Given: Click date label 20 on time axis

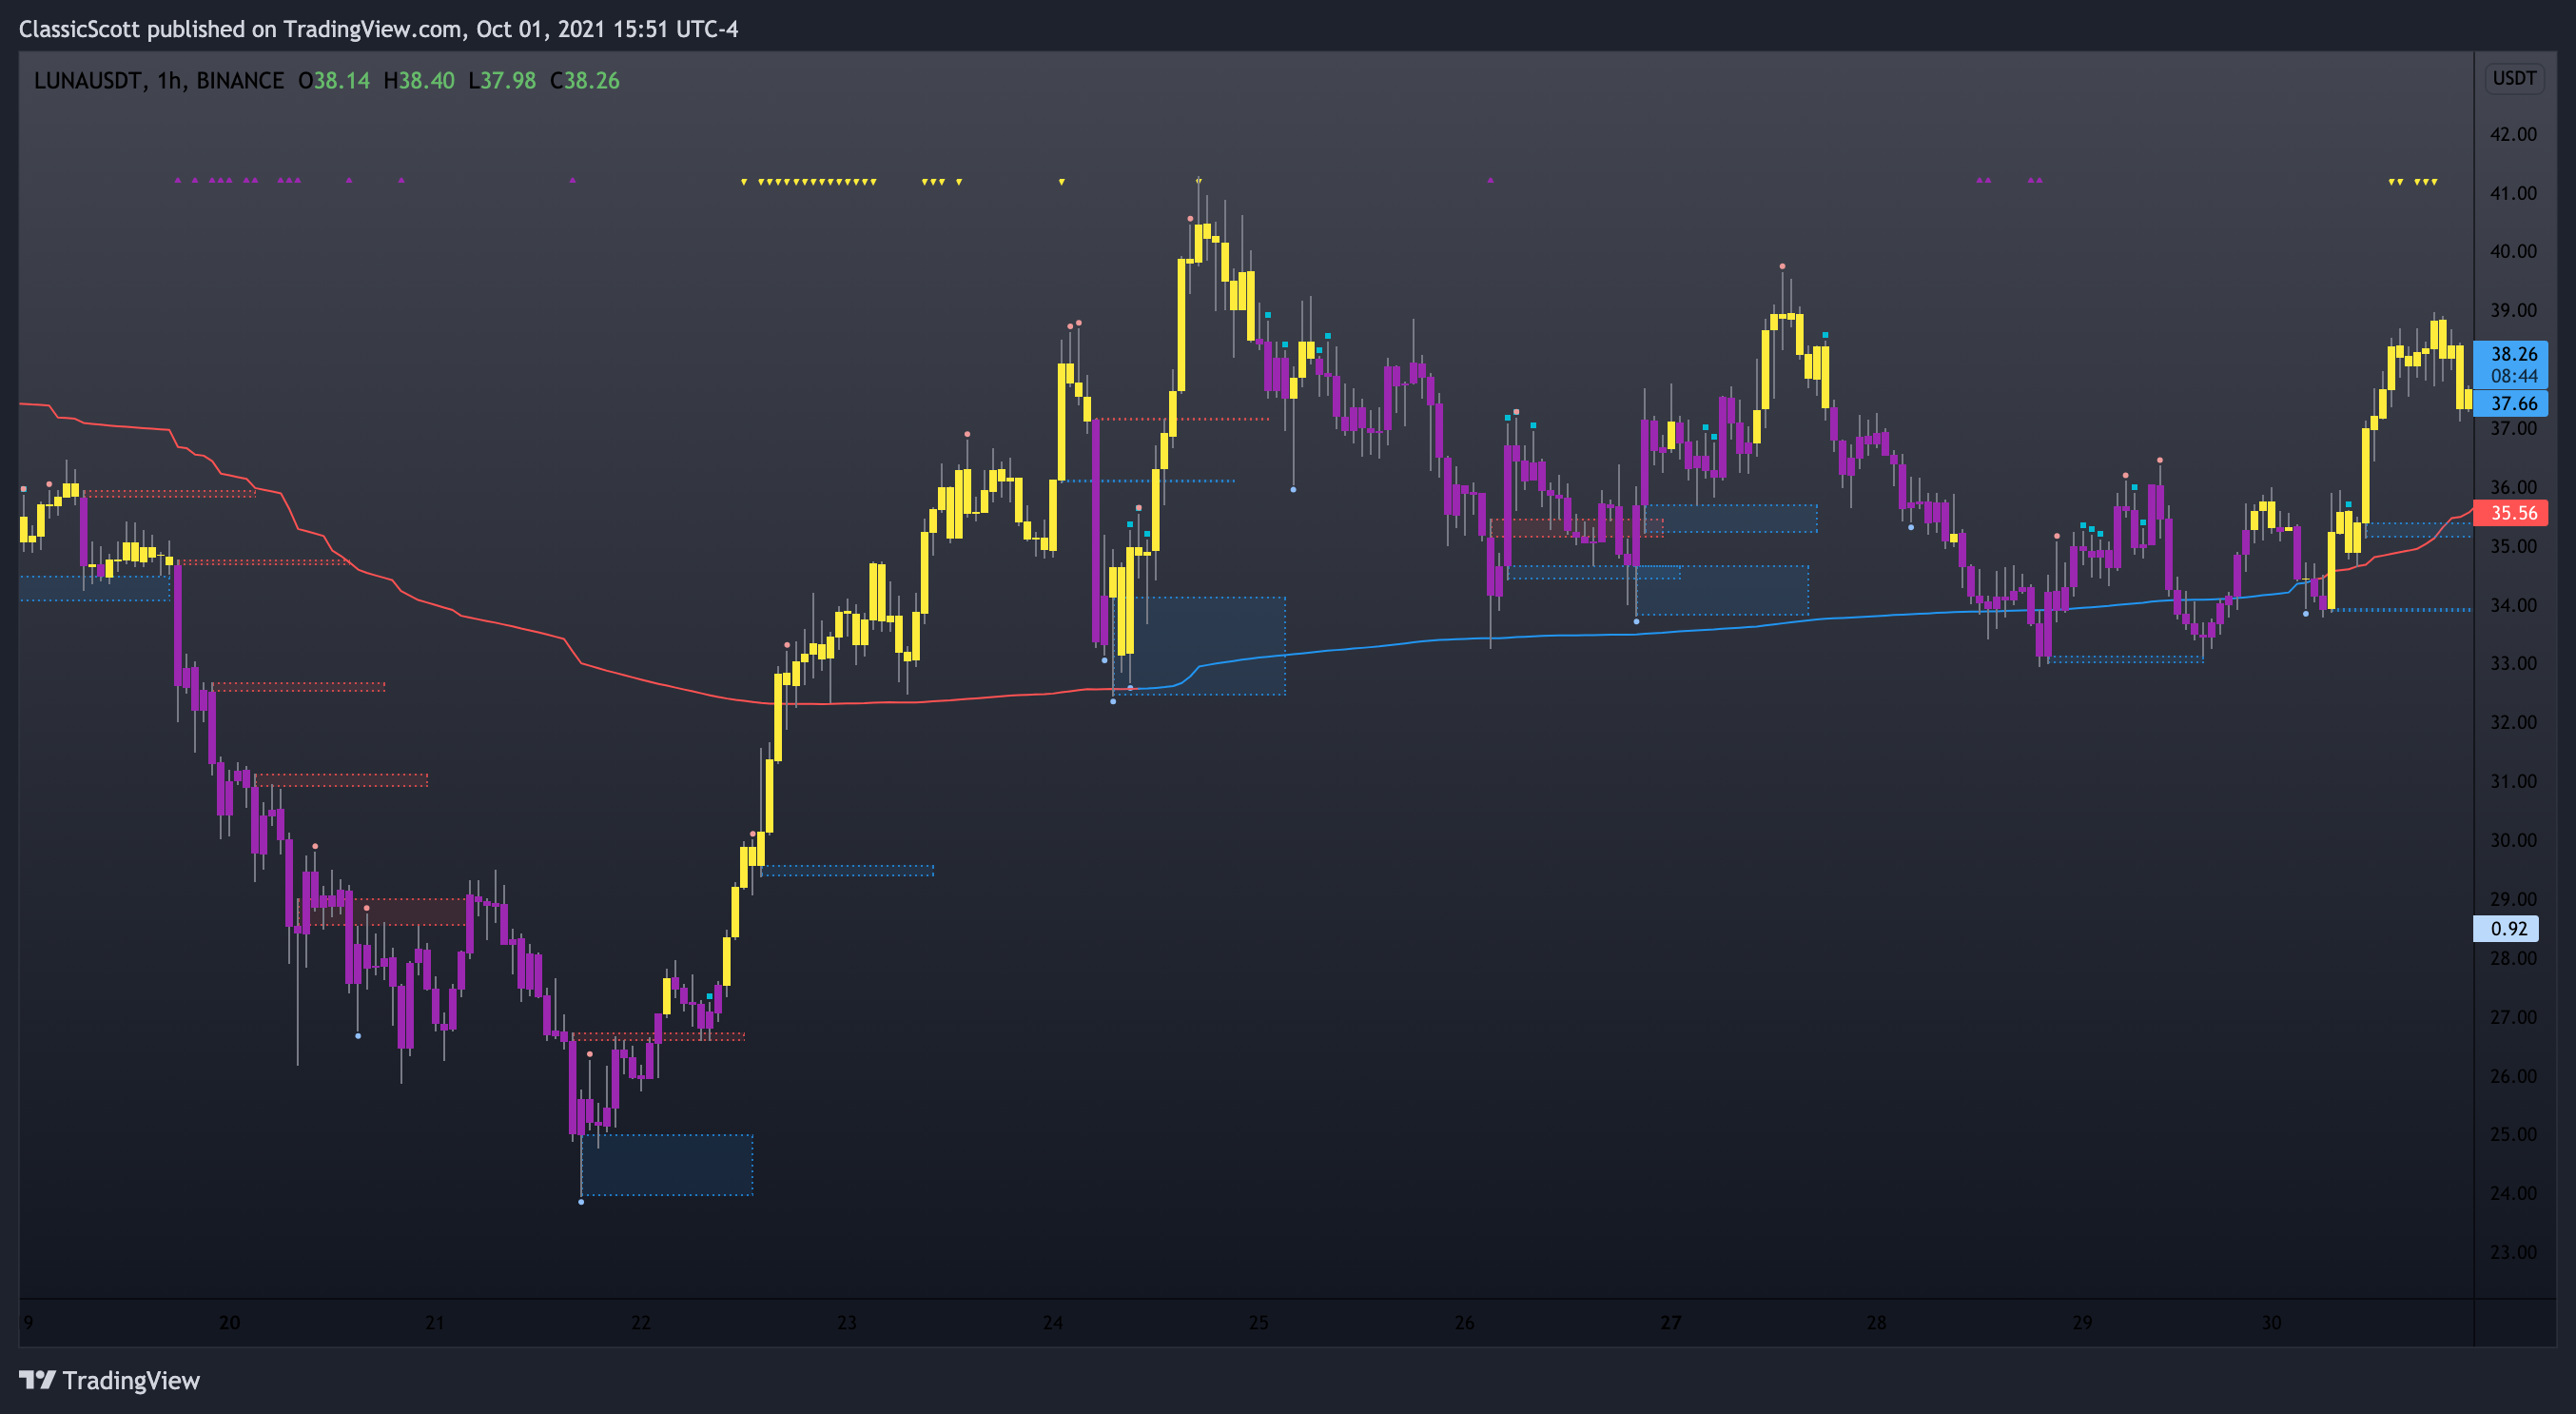Looking at the screenshot, I should click(x=229, y=1322).
